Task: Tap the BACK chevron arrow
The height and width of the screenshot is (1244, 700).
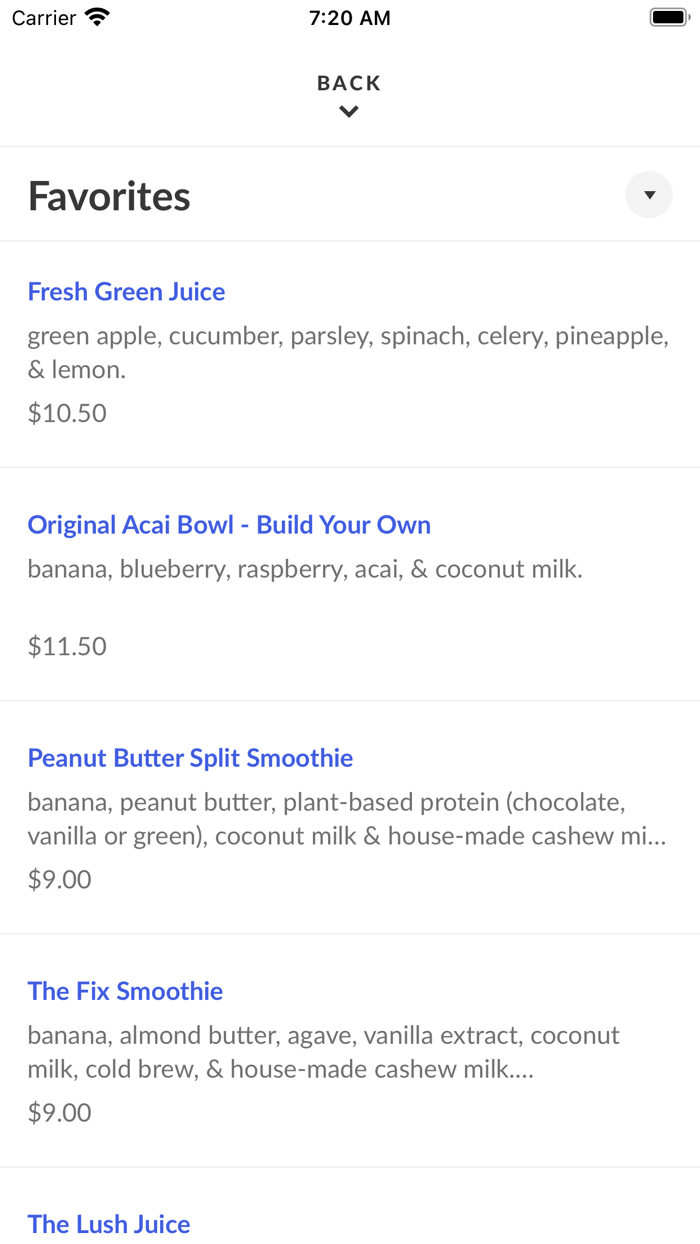Action: (x=348, y=111)
